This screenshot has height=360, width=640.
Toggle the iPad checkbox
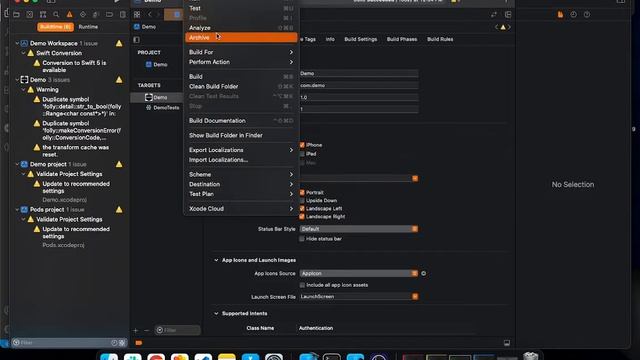coord(302,154)
